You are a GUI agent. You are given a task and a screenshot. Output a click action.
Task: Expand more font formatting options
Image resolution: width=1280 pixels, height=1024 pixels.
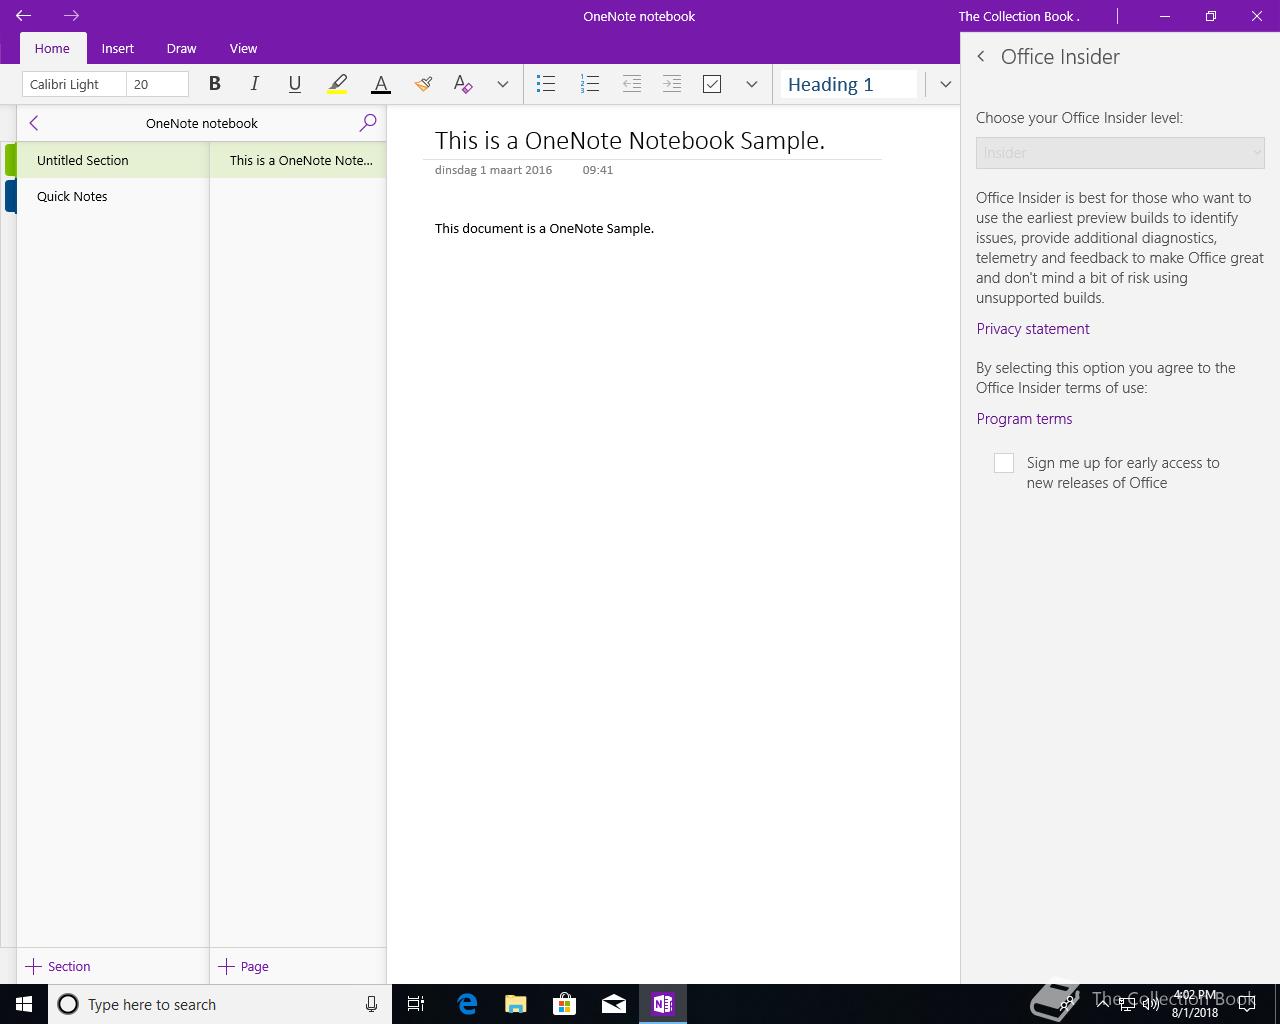coord(502,84)
